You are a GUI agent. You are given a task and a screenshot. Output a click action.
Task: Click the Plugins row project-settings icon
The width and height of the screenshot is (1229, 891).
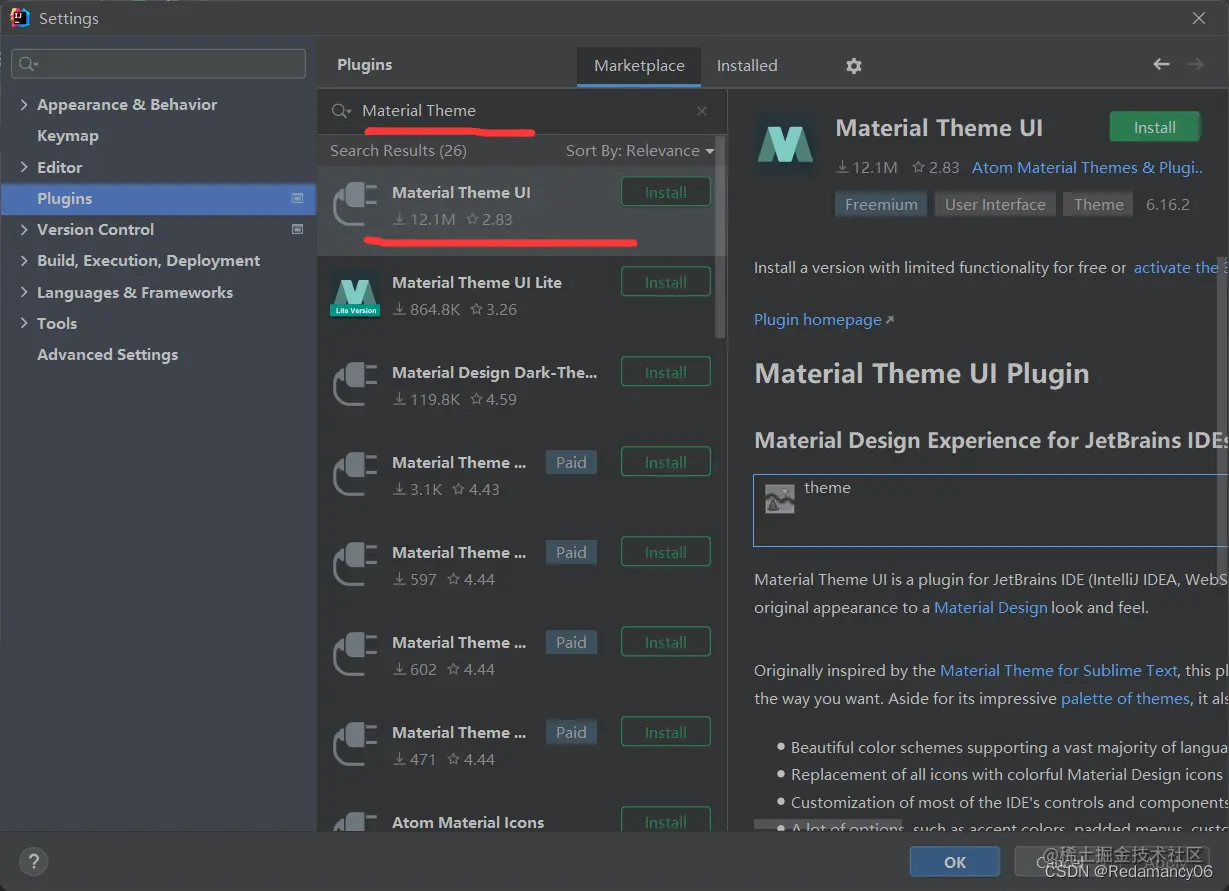(297, 198)
